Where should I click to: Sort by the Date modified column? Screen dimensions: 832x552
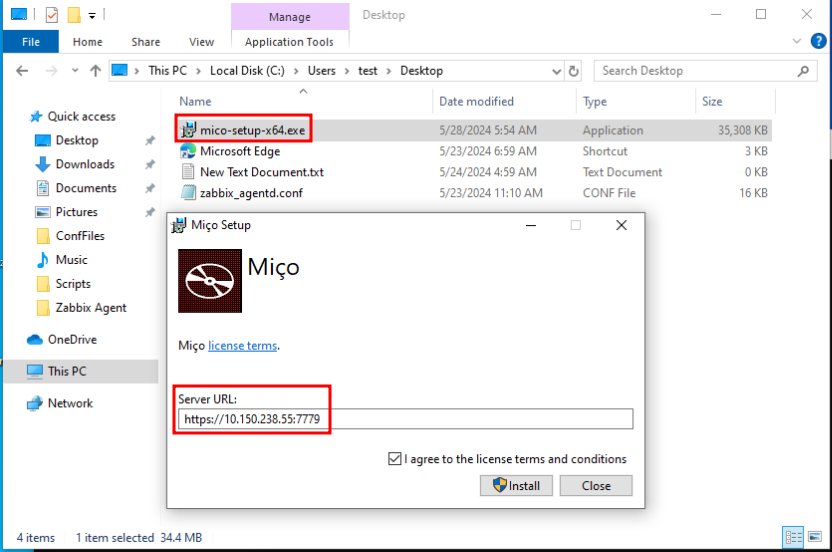(476, 101)
